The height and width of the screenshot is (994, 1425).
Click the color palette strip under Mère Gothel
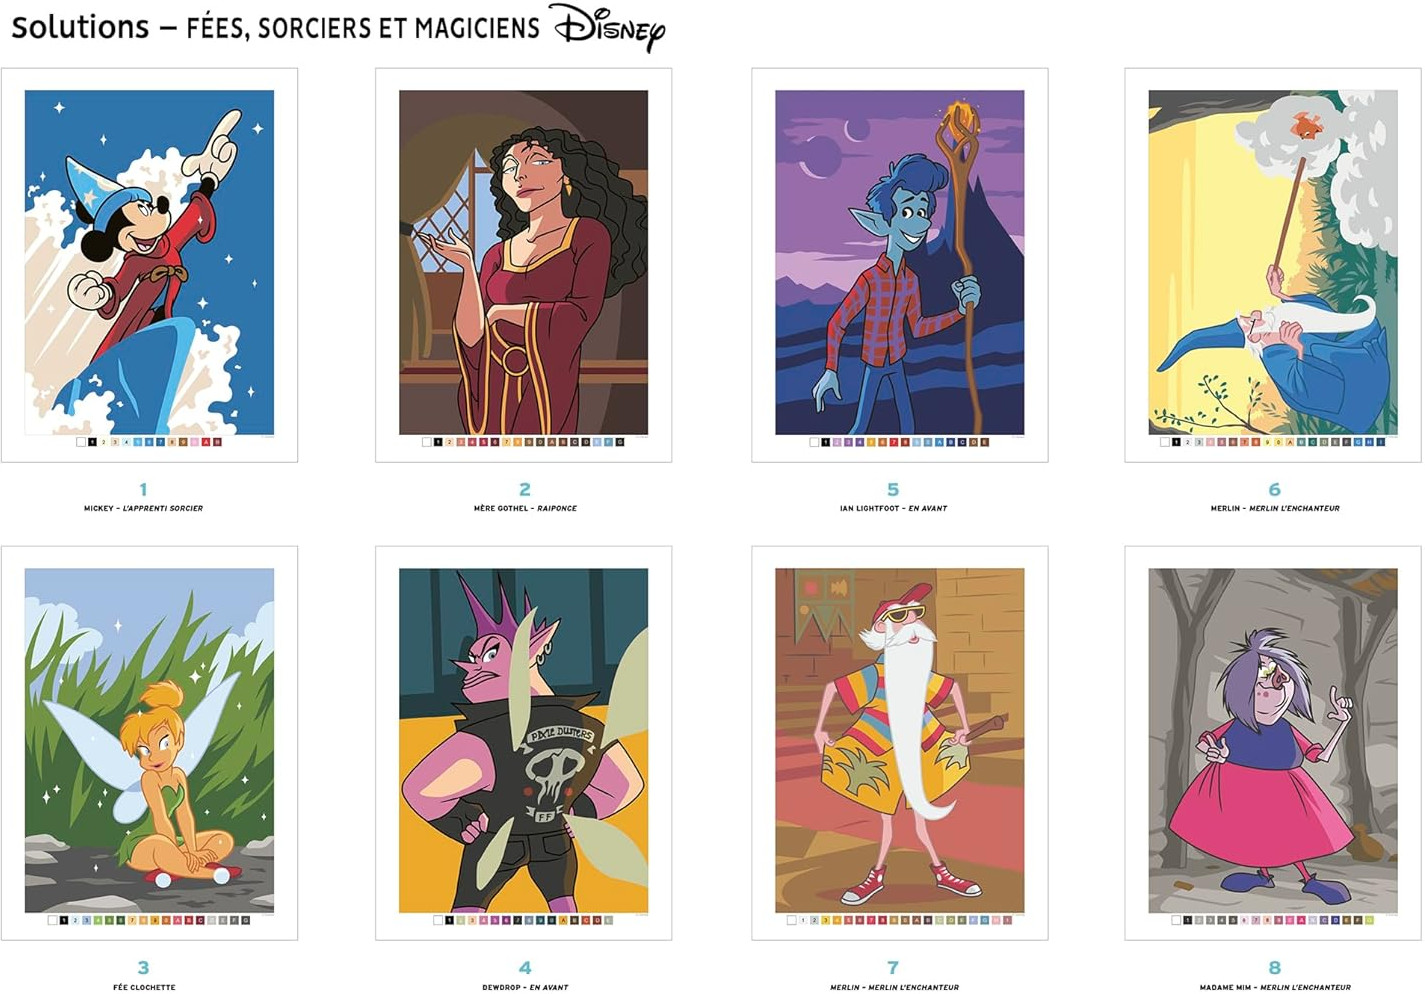coord(523,442)
